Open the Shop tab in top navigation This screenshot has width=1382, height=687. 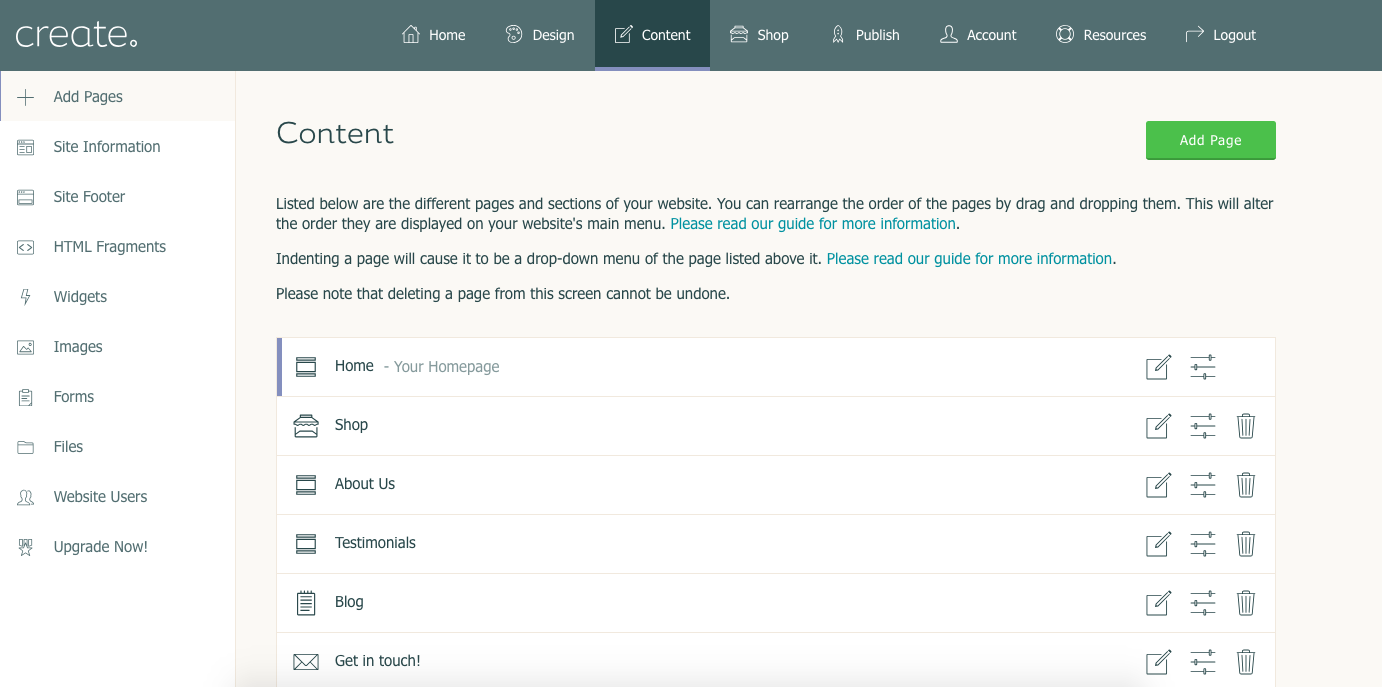[x=759, y=35]
